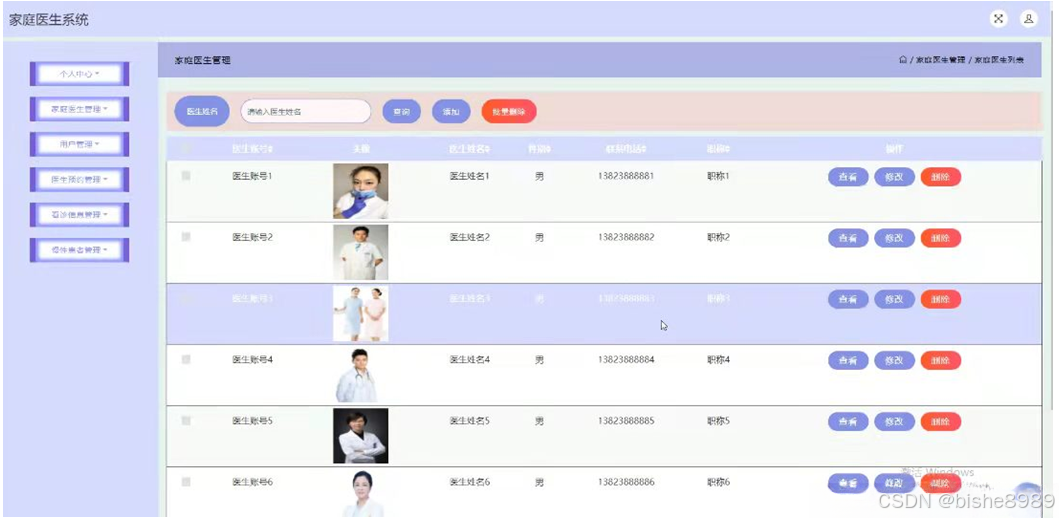Edit the 医生账号1 record
The image size is (1059, 518).
[x=894, y=177]
